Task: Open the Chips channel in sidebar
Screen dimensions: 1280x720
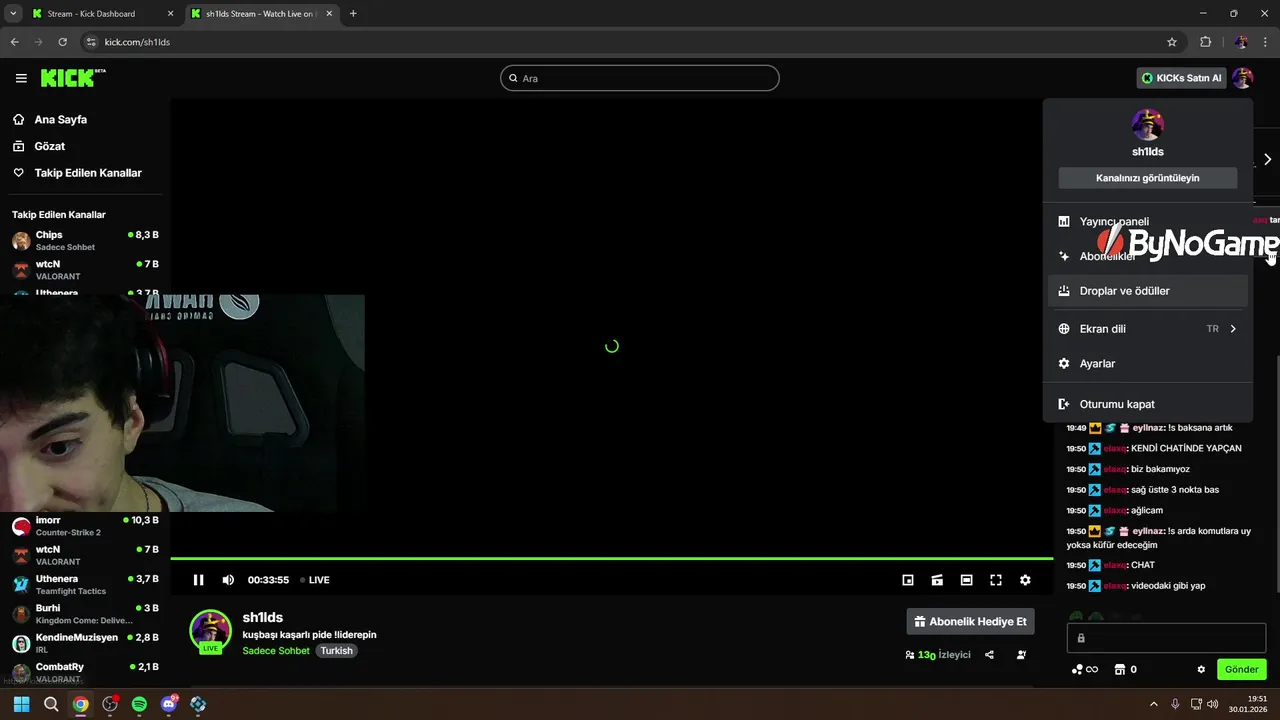Action: pyautogui.click(x=85, y=240)
